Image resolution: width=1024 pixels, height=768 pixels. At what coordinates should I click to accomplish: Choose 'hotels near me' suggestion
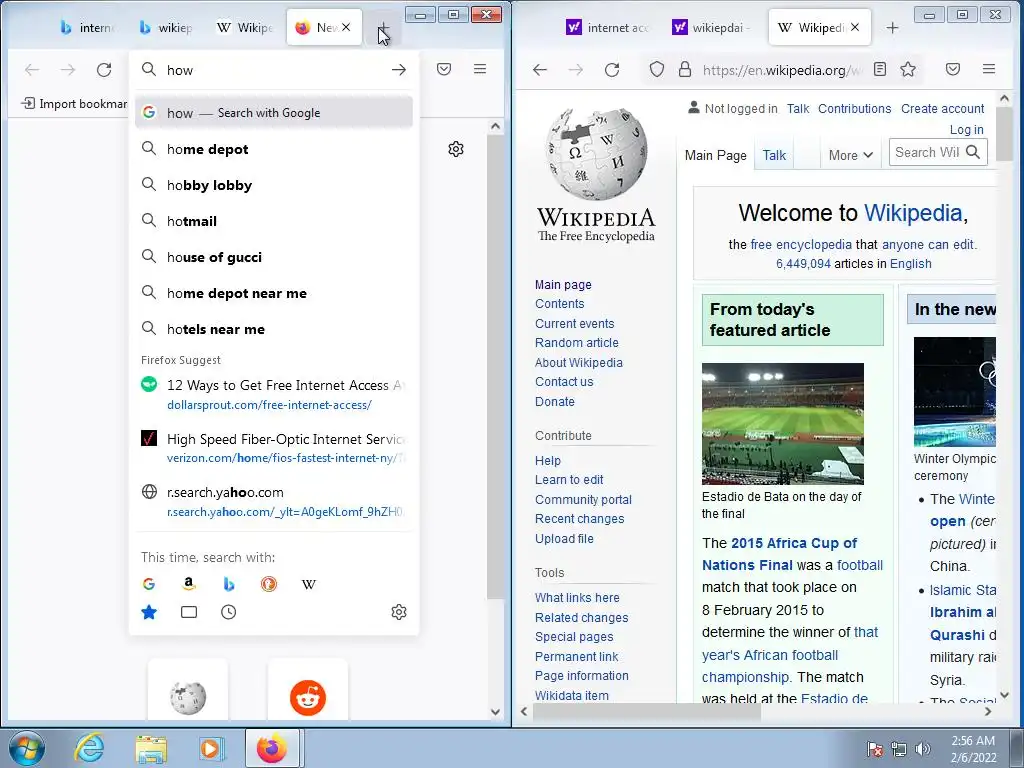[x=274, y=329]
